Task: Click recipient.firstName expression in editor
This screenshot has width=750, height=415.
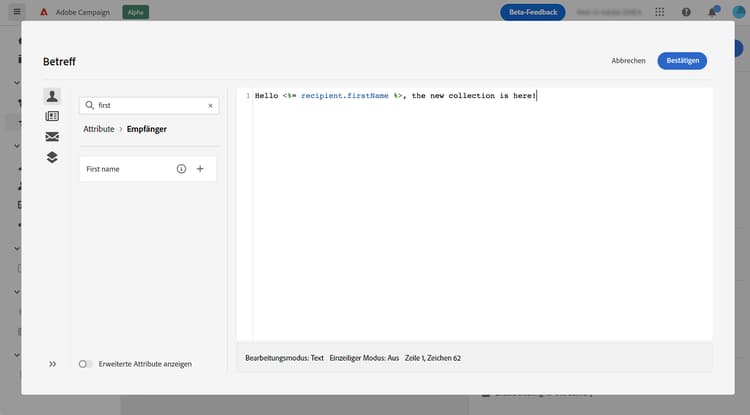Action: [x=344, y=96]
